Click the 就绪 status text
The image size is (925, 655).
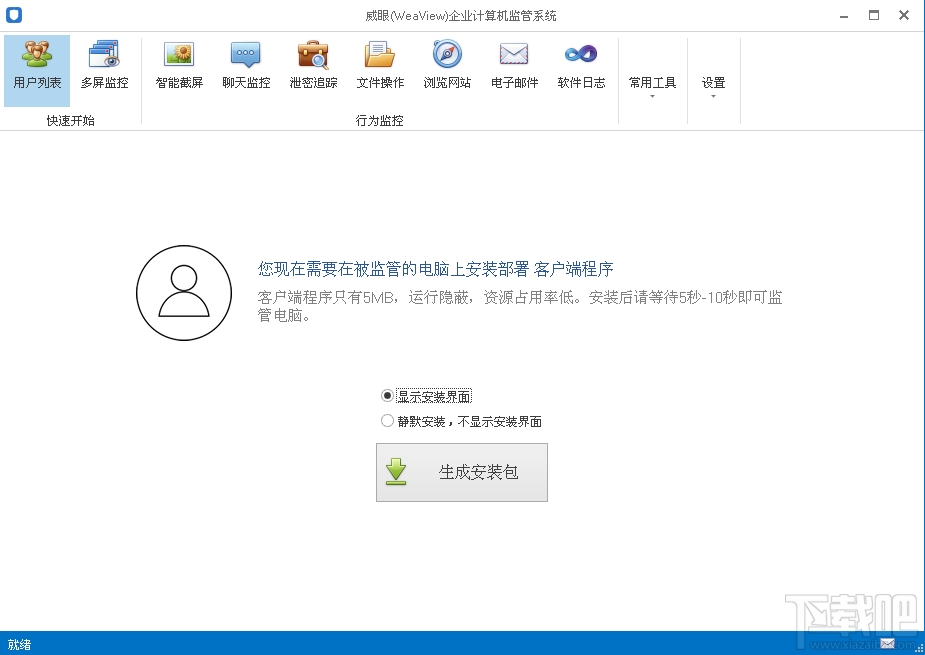pyautogui.click(x=19, y=644)
